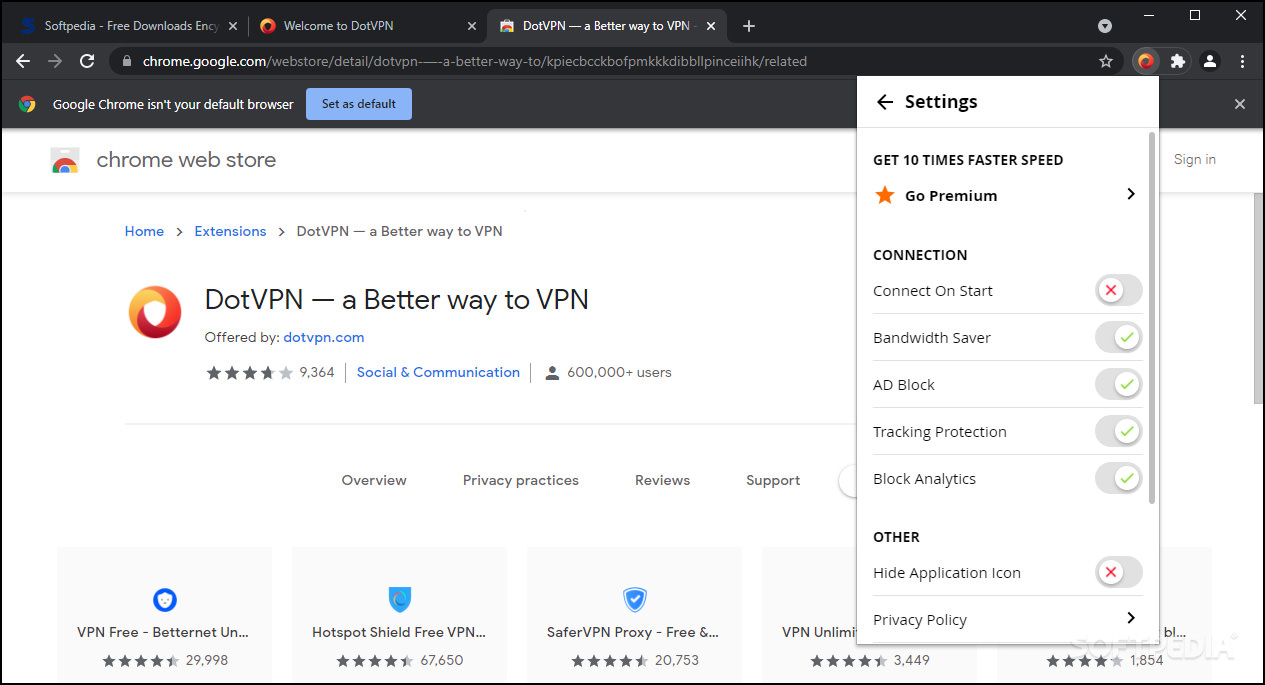
Task: Open the Reviews tab
Action: [x=662, y=481]
